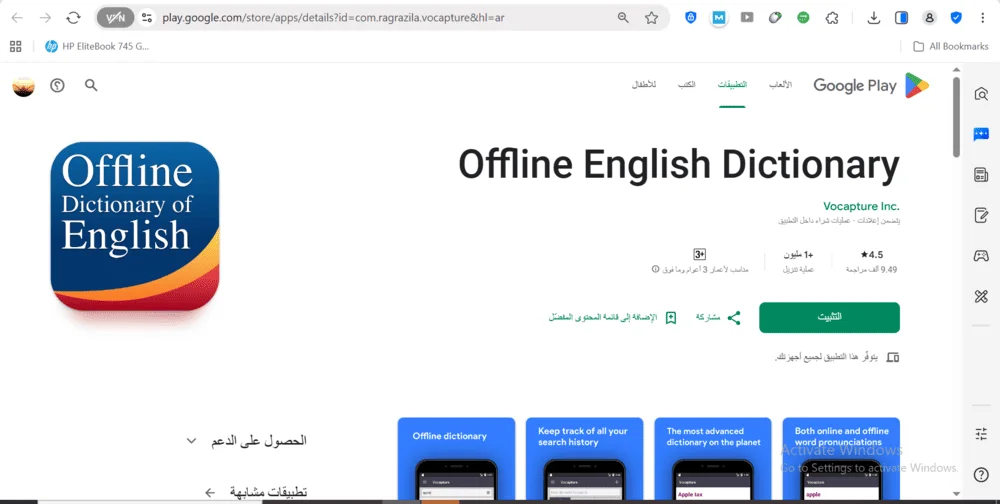Bookmark this page with the star icon

point(651,18)
